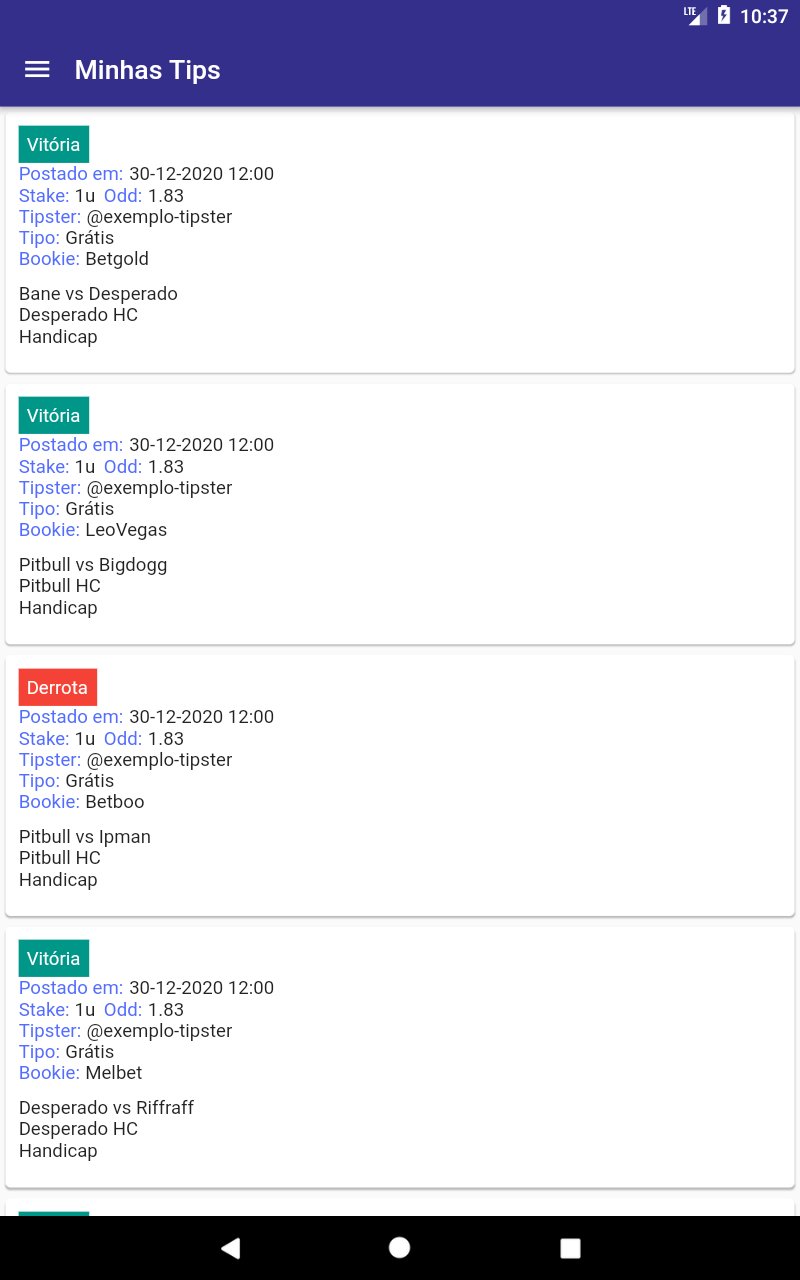The height and width of the screenshot is (1280, 800).
Task: Tap the battery icon in status bar
Action: click(724, 16)
